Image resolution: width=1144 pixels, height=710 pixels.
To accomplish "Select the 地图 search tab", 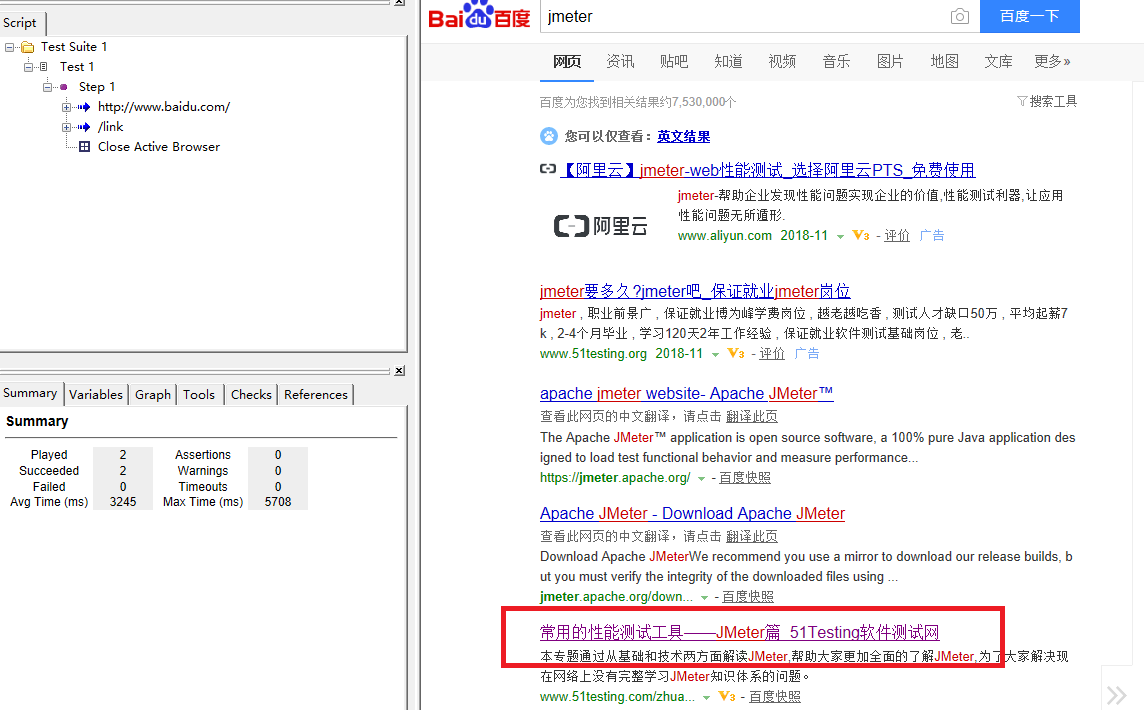I will coord(944,61).
